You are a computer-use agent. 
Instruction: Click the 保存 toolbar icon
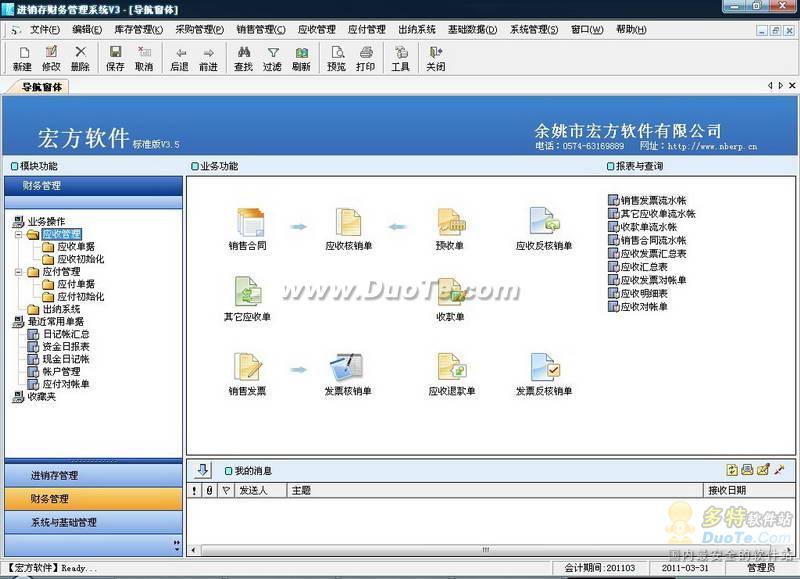pyautogui.click(x=115, y=58)
